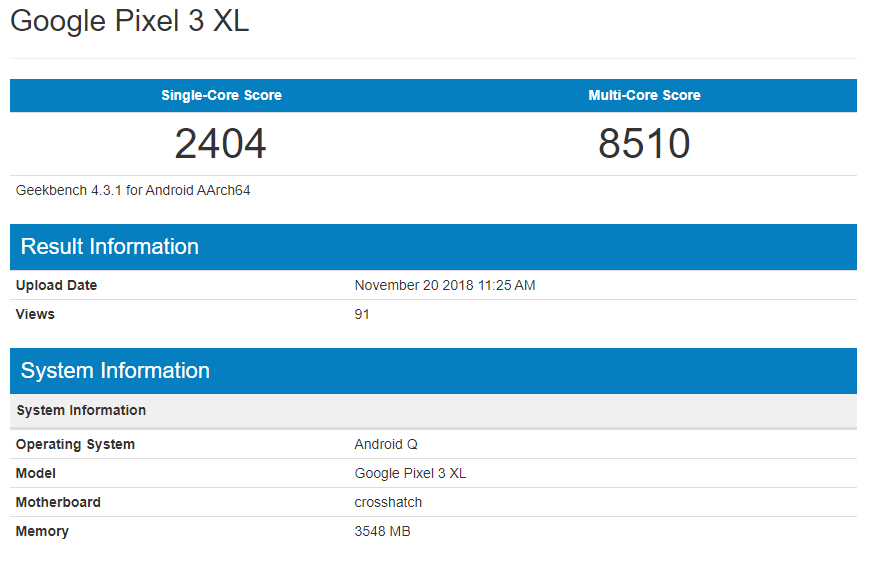Select the views count 91
Viewport: 872px width, 563px height.
point(362,314)
